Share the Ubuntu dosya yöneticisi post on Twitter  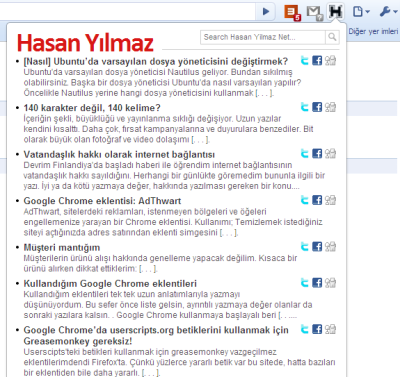click(x=305, y=61)
